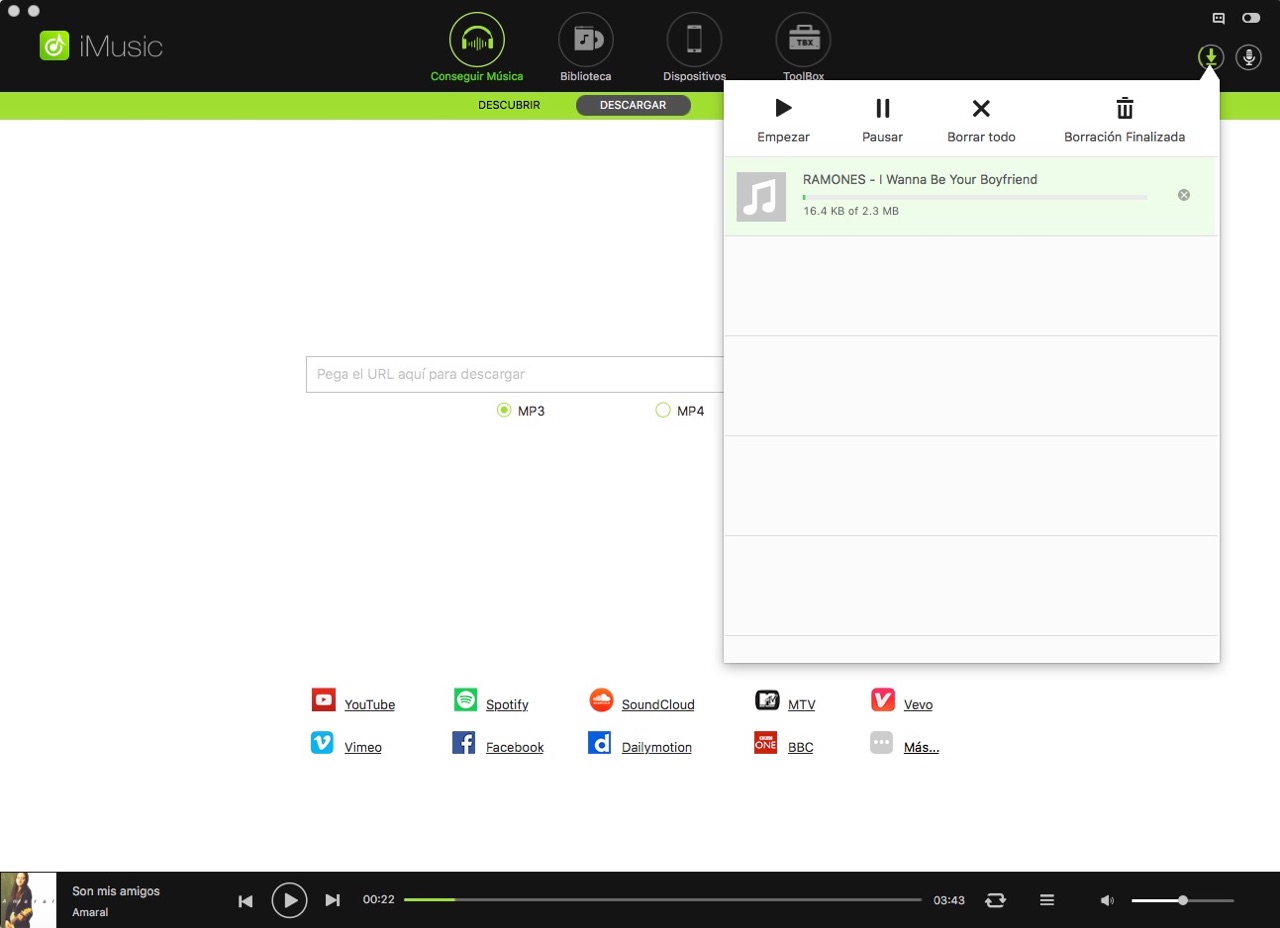Open the playlist queue icon

click(1047, 900)
